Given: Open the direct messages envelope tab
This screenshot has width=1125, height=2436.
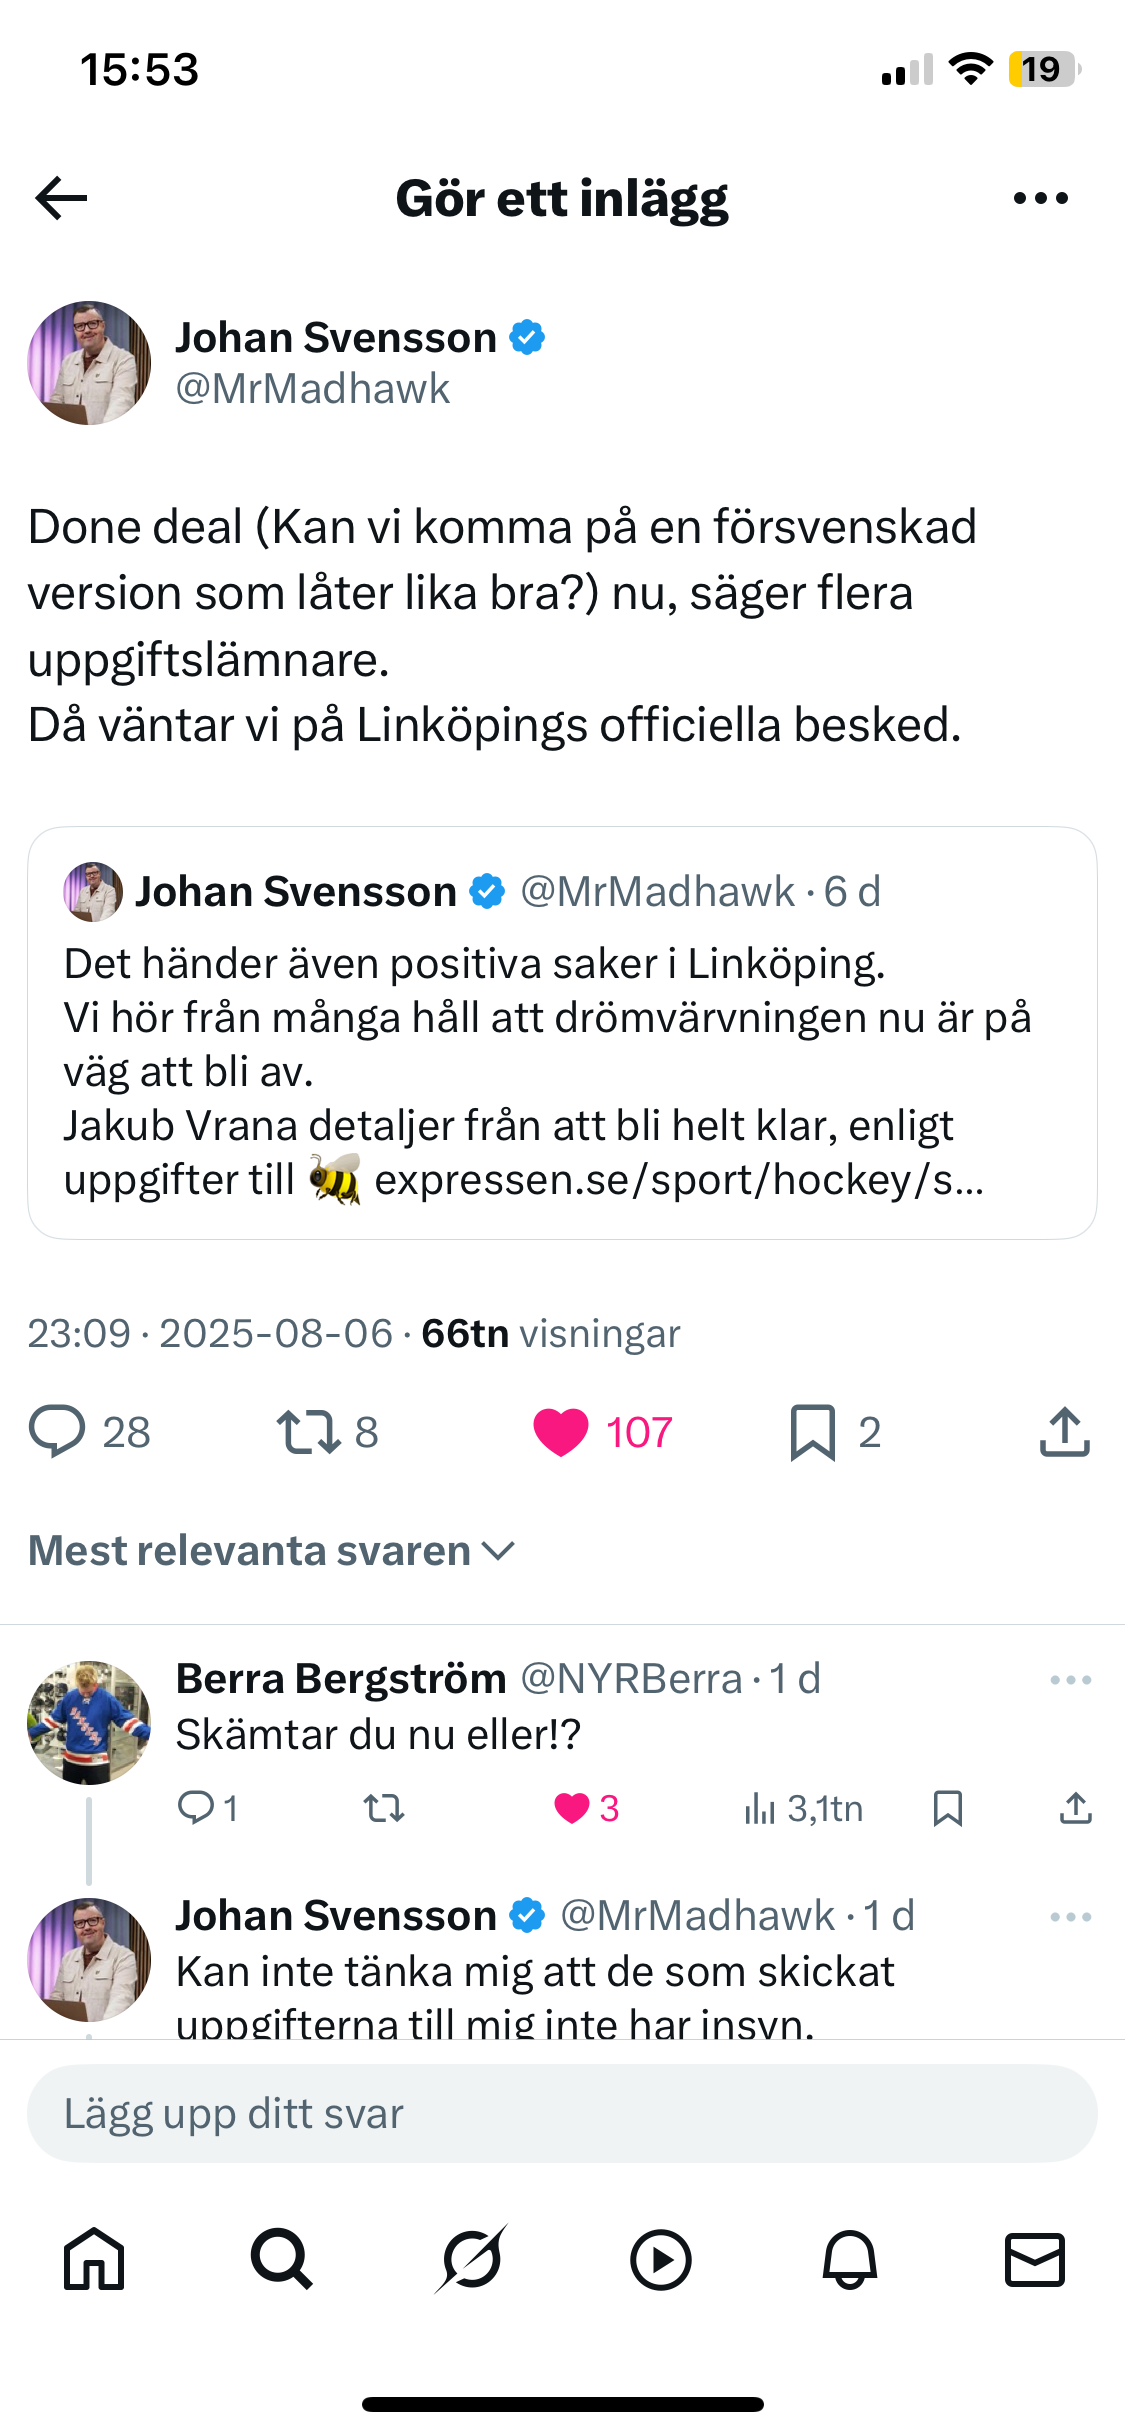Looking at the screenshot, I should (x=1034, y=2259).
